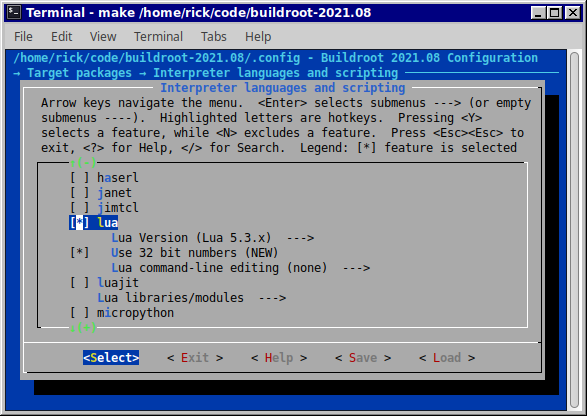587x416 pixels.
Task: Toggle the haserl package checkbox
Action: (80, 177)
